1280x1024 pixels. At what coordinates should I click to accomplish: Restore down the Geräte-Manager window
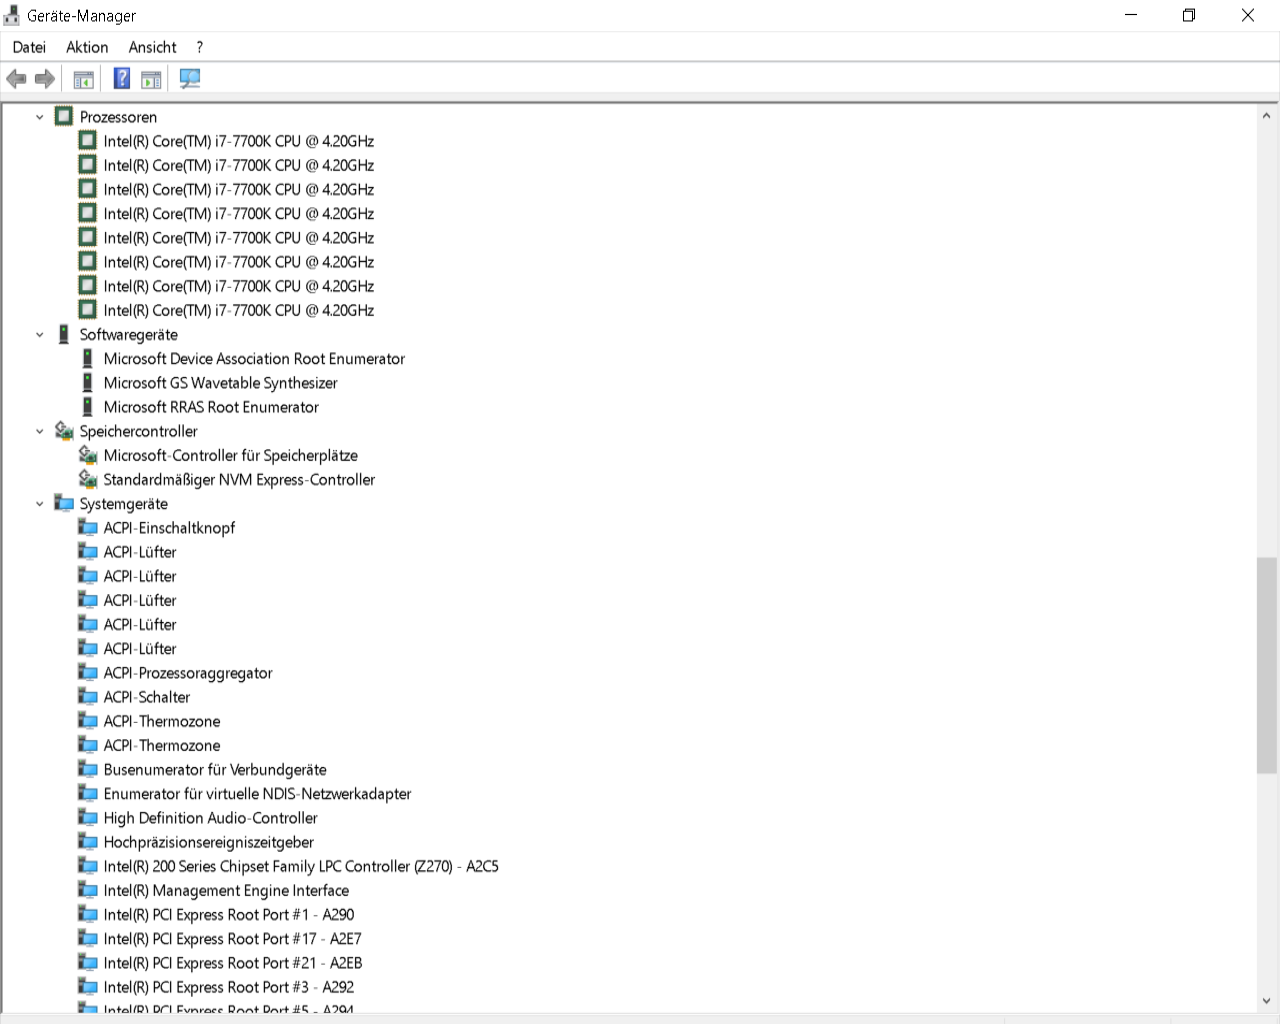1189,15
